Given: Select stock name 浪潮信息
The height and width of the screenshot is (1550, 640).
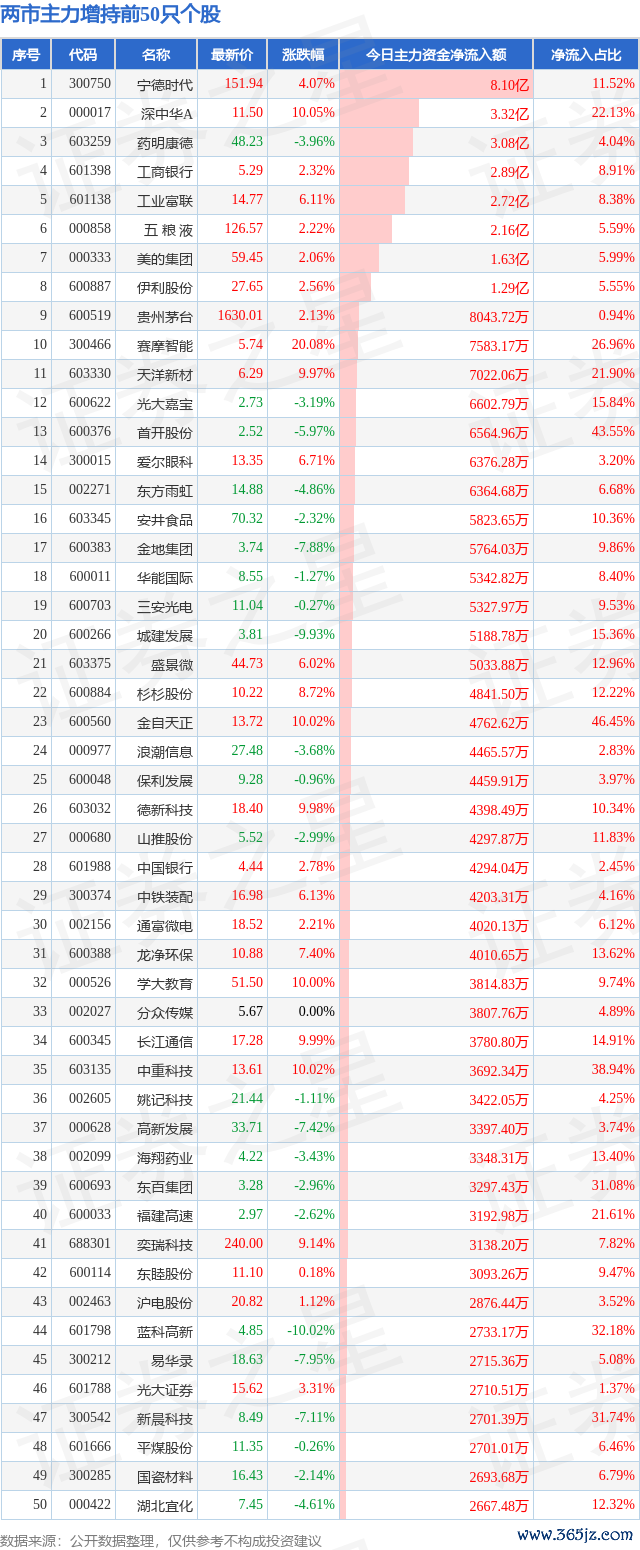Looking at the screenshot, I should click(165, 752).
